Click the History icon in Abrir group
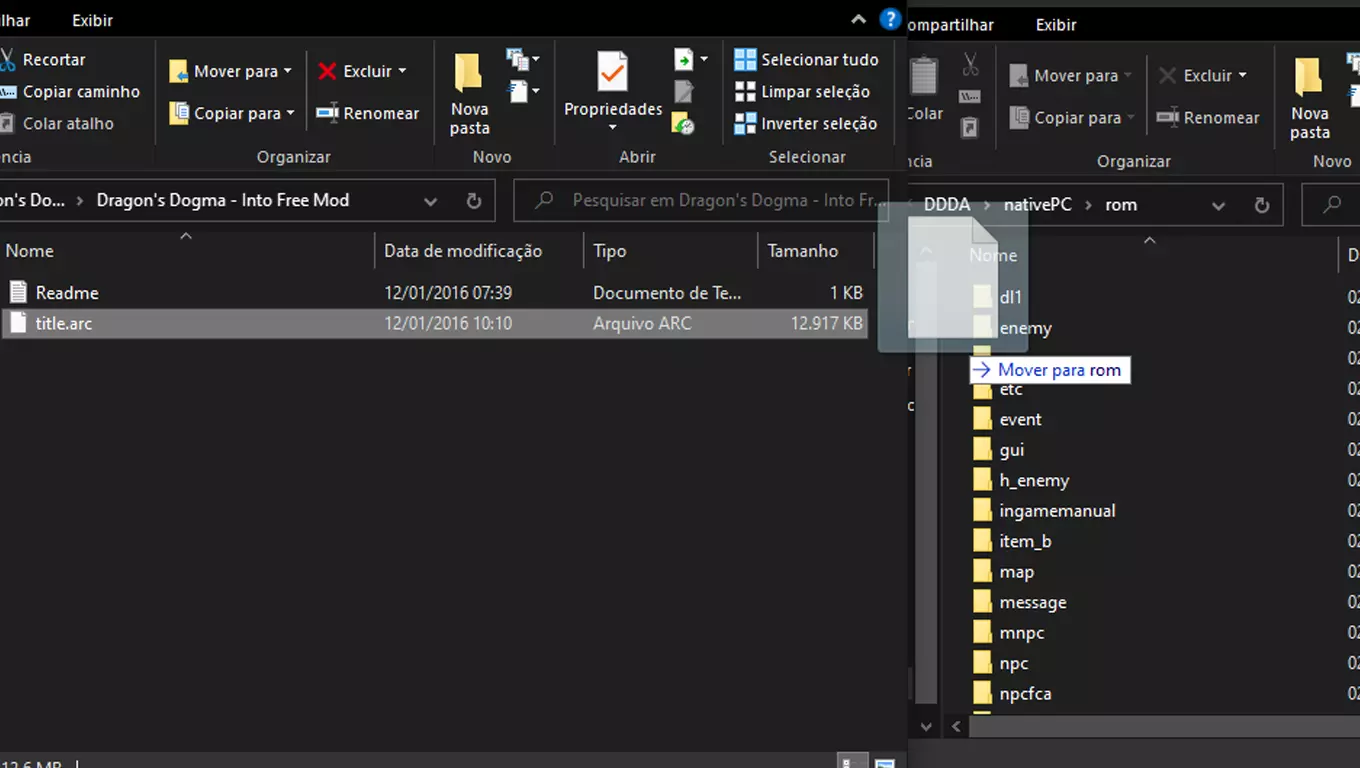This screenshot has width=1360, height=768. pos(684,124)
